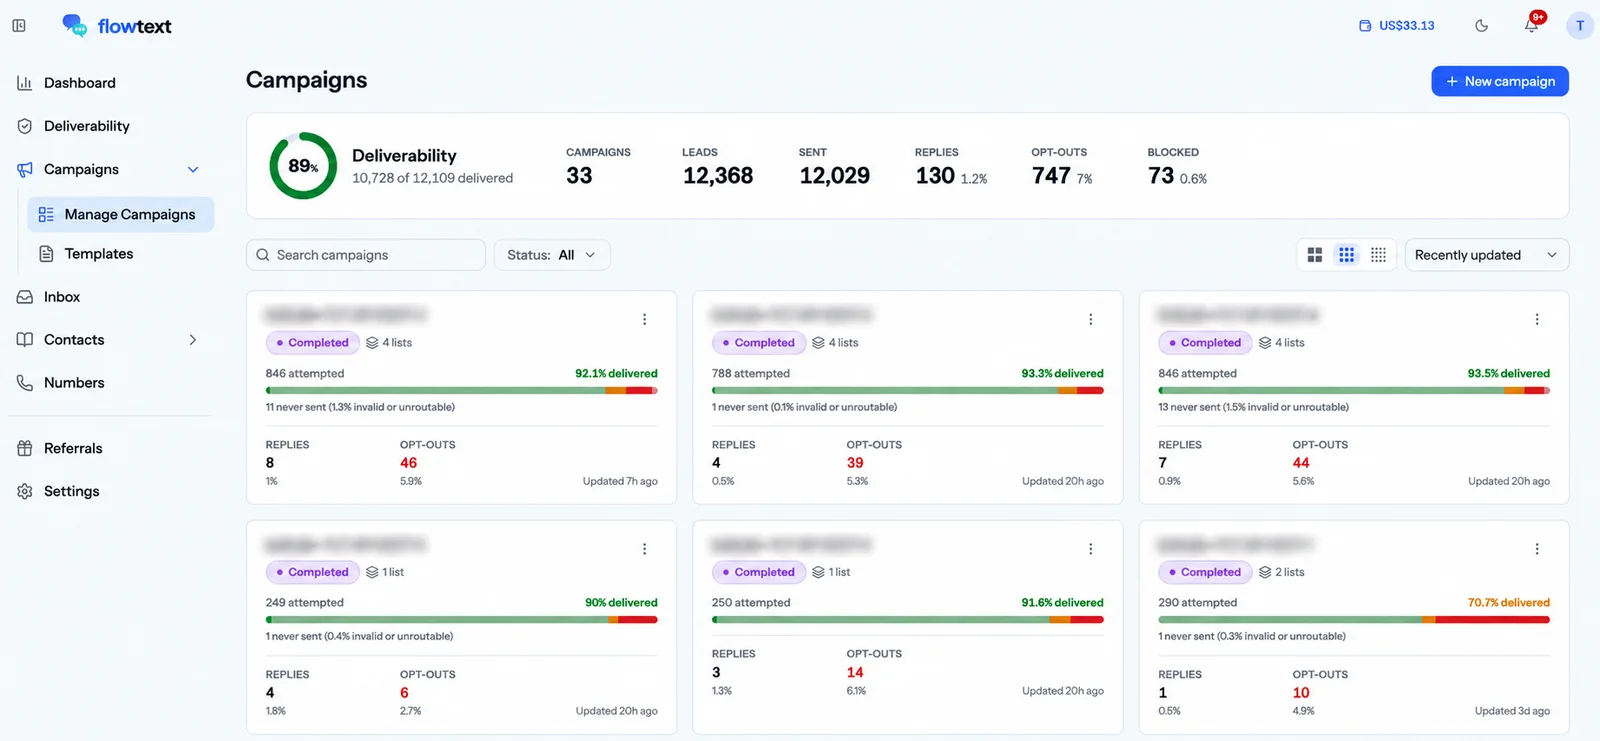The width and height of the screenshot is (1600, 741).
Task: Open the user avatar menu labeled T
Action: click(1580, 26)
